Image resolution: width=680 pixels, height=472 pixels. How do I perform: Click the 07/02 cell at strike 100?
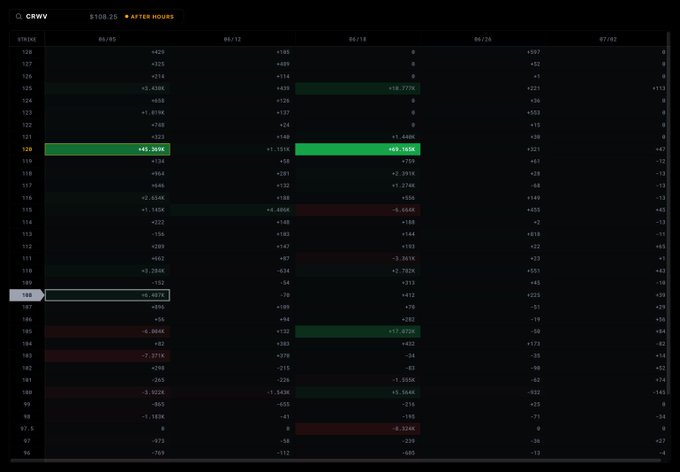[608, 392]
